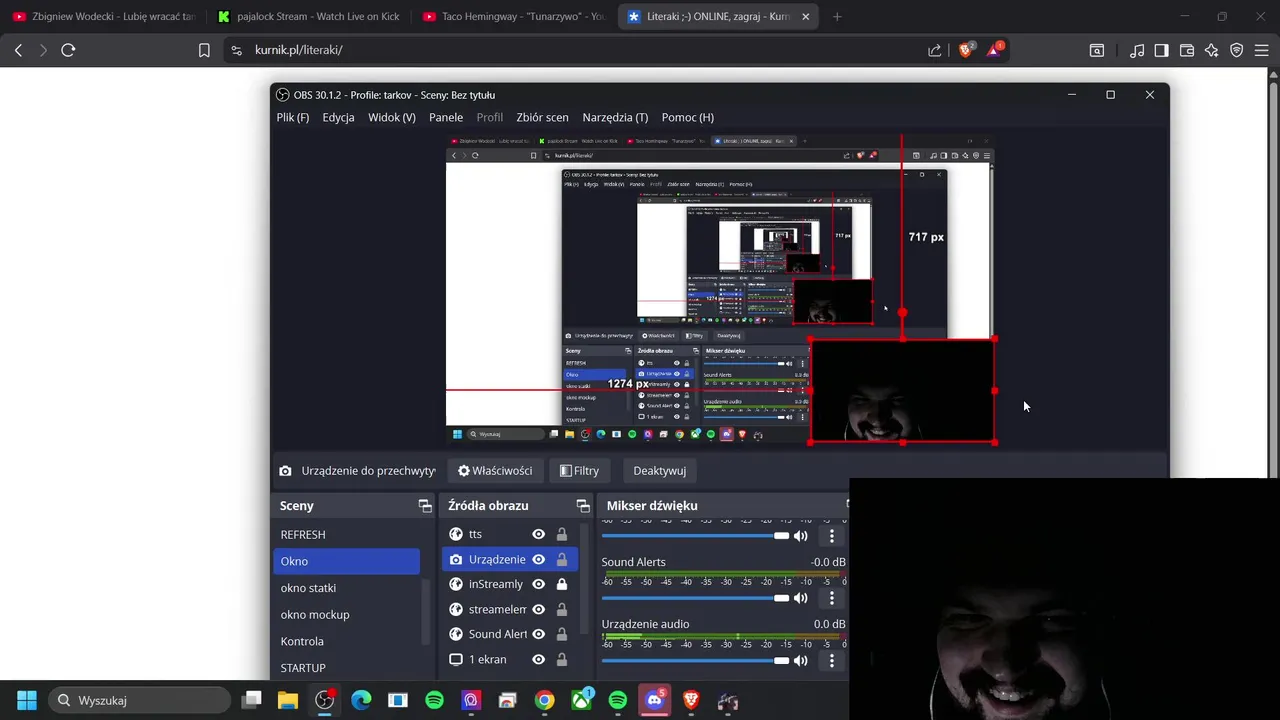Reload the kurnik.pl page
This screenshot has height=720, width=1280.
pos(68,50)
